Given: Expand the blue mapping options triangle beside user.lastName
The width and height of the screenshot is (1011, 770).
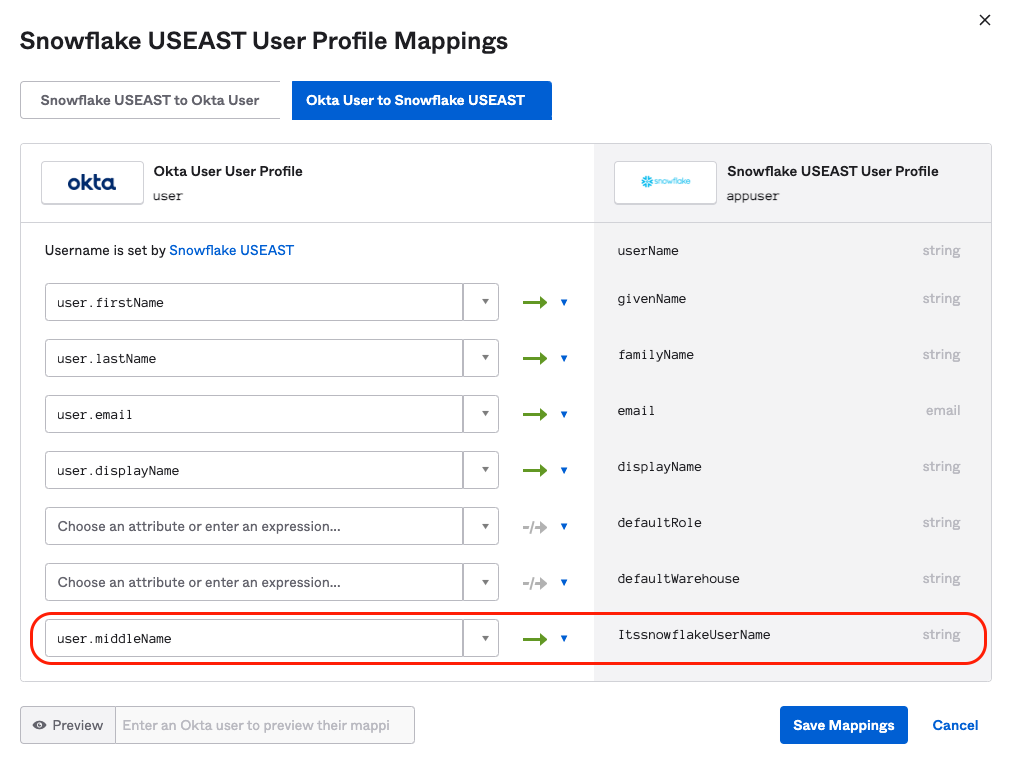Looking at the screenshot, I should tap(562, 357).
